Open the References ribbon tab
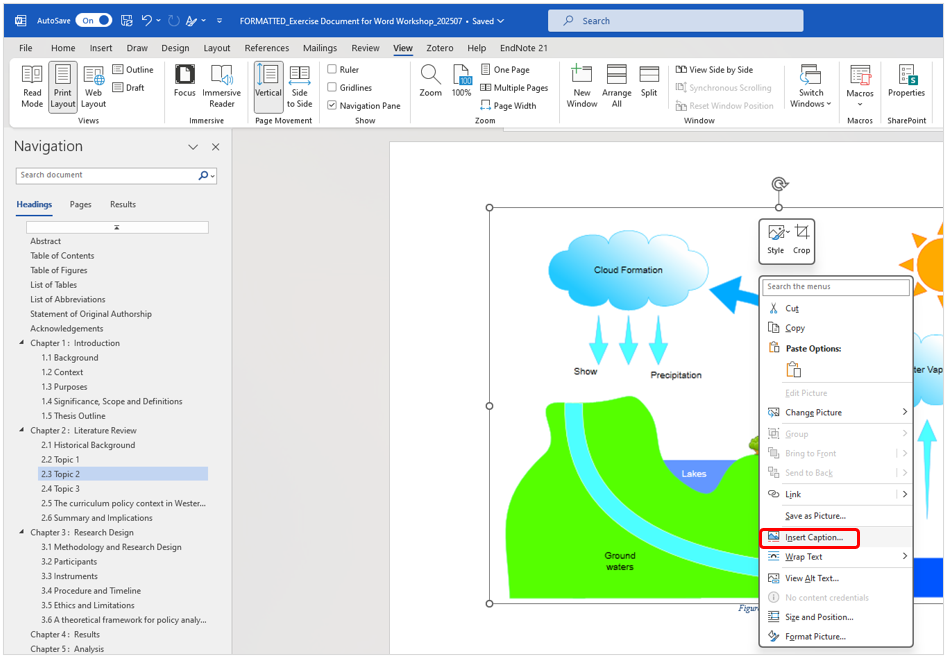The height and width of the screenshot is (658, 945). click(266, 48)
